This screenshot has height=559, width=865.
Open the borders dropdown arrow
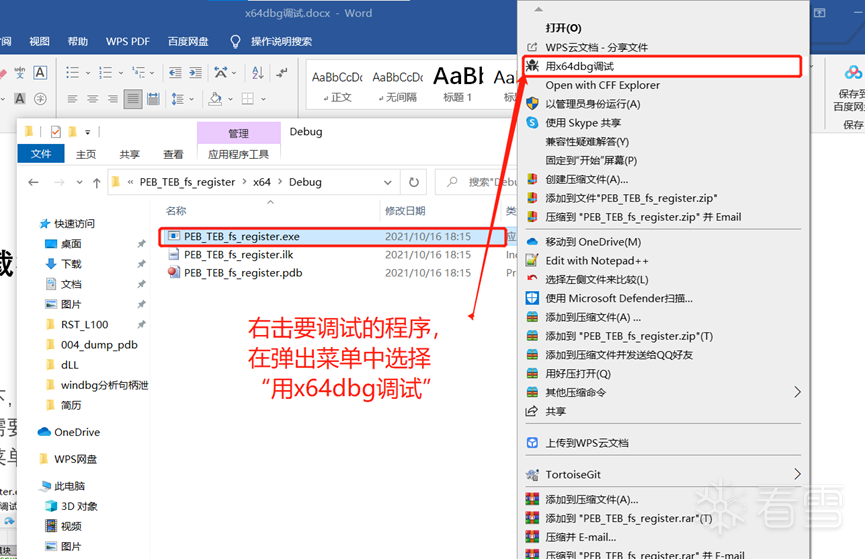click(263, 99)
